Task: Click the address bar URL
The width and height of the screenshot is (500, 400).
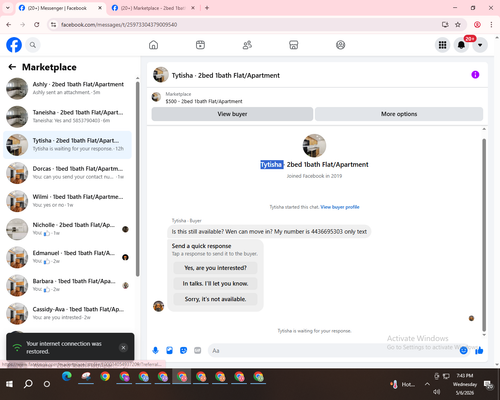Action: (119, 25)
